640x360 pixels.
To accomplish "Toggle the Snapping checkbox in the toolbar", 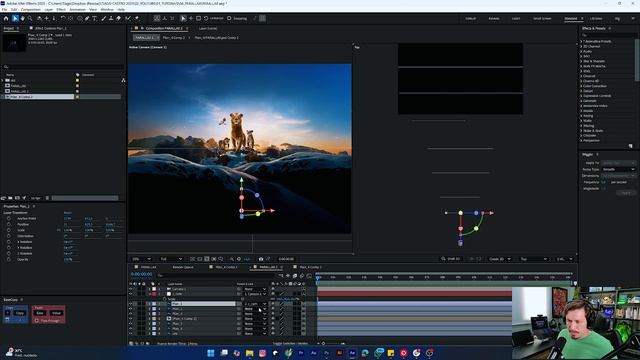I will pos(229,18).
